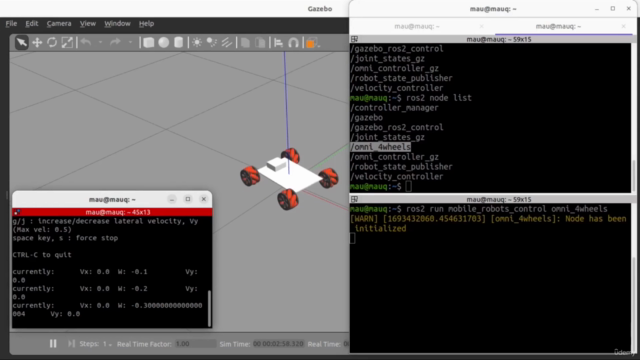Click the red title bar of small terminal

[112, 212]
